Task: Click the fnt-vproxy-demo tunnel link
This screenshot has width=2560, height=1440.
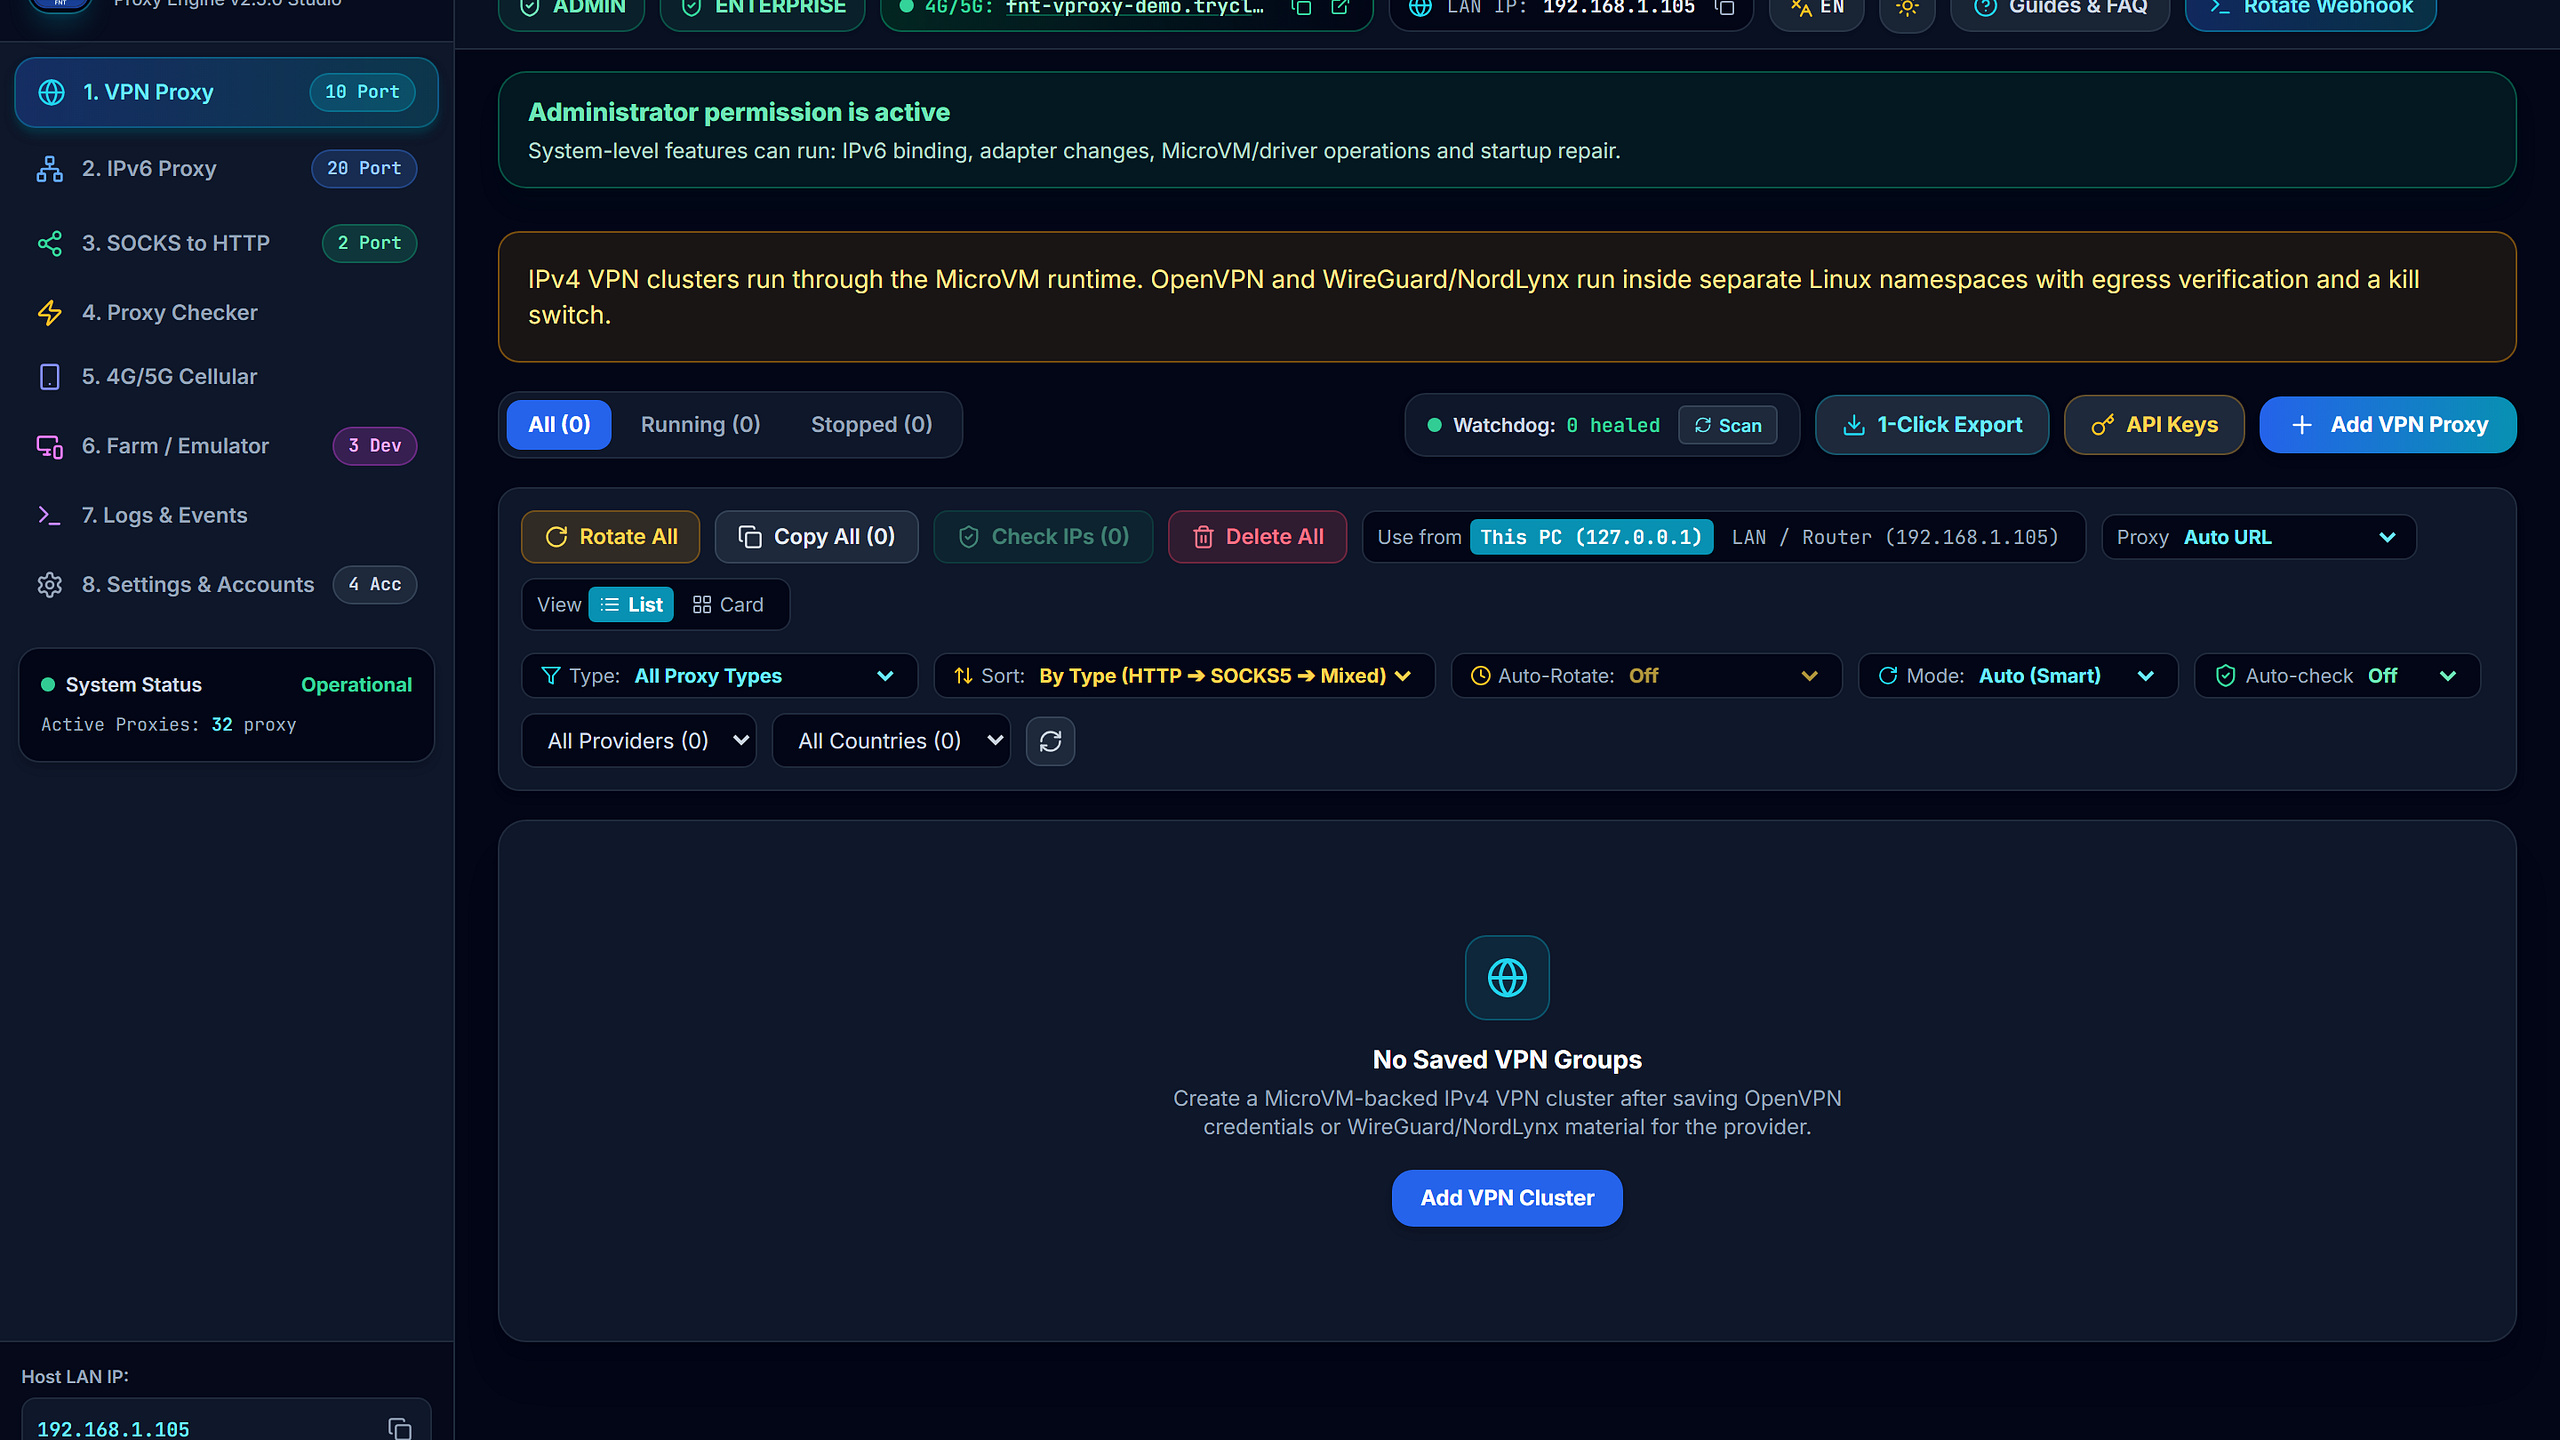Action: 1134,8
